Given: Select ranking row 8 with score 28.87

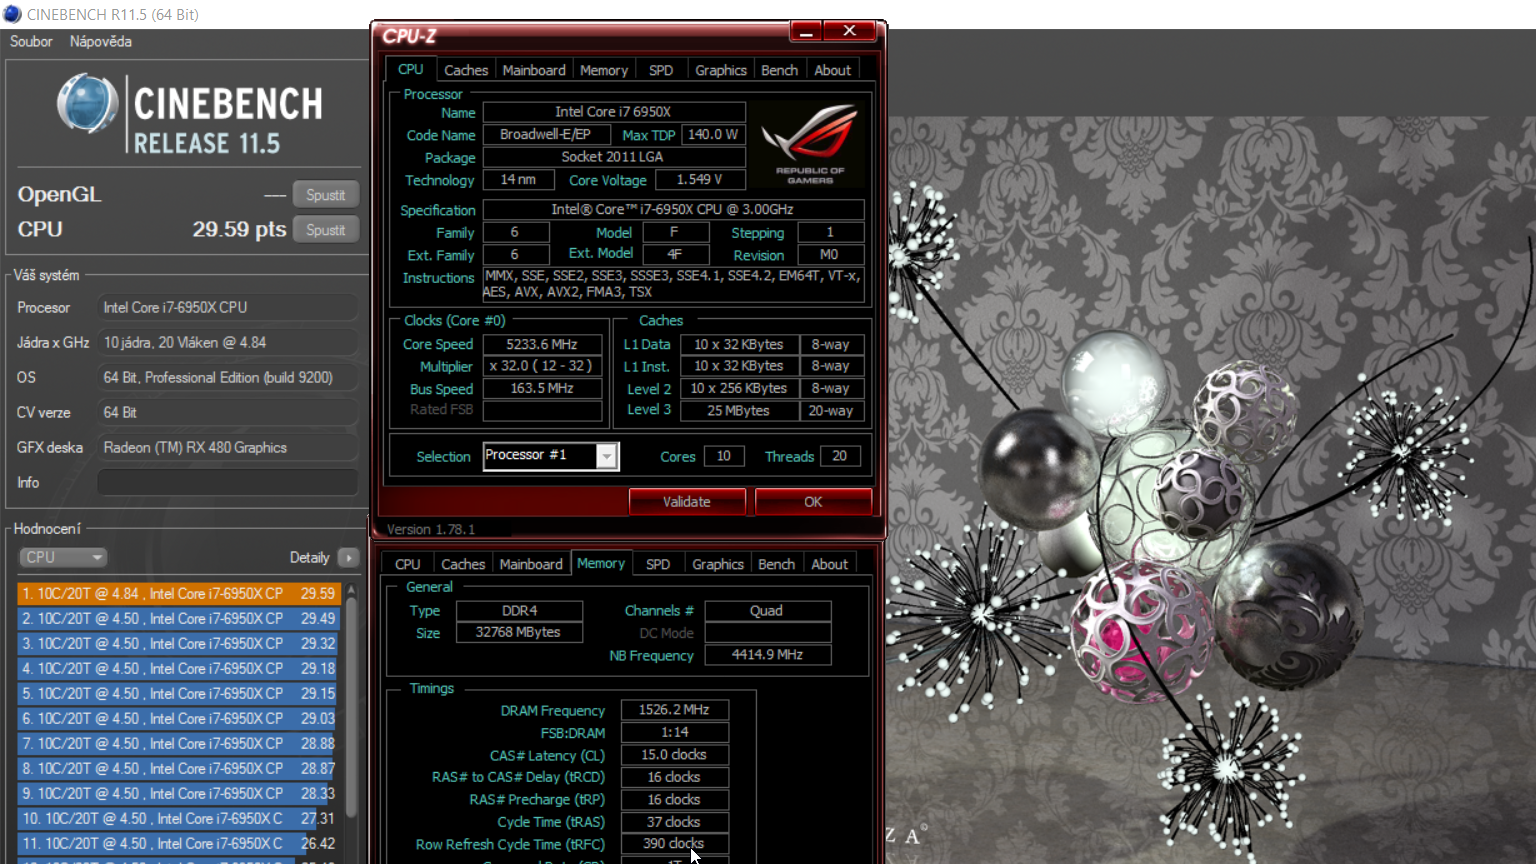Looking at the screenshot, I should click(x=179, y=768).
